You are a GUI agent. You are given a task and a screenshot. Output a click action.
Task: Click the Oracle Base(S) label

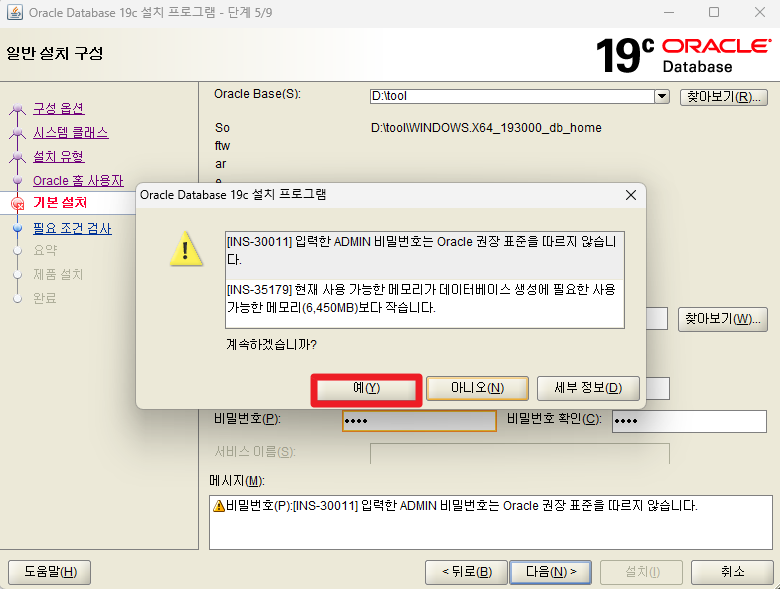tap(257, 94)
